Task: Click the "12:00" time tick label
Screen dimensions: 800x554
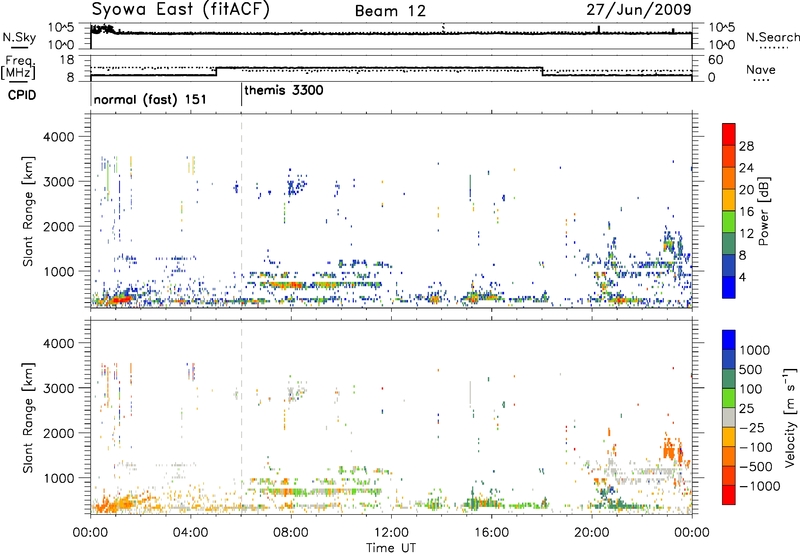Action: tap(391, 533)
